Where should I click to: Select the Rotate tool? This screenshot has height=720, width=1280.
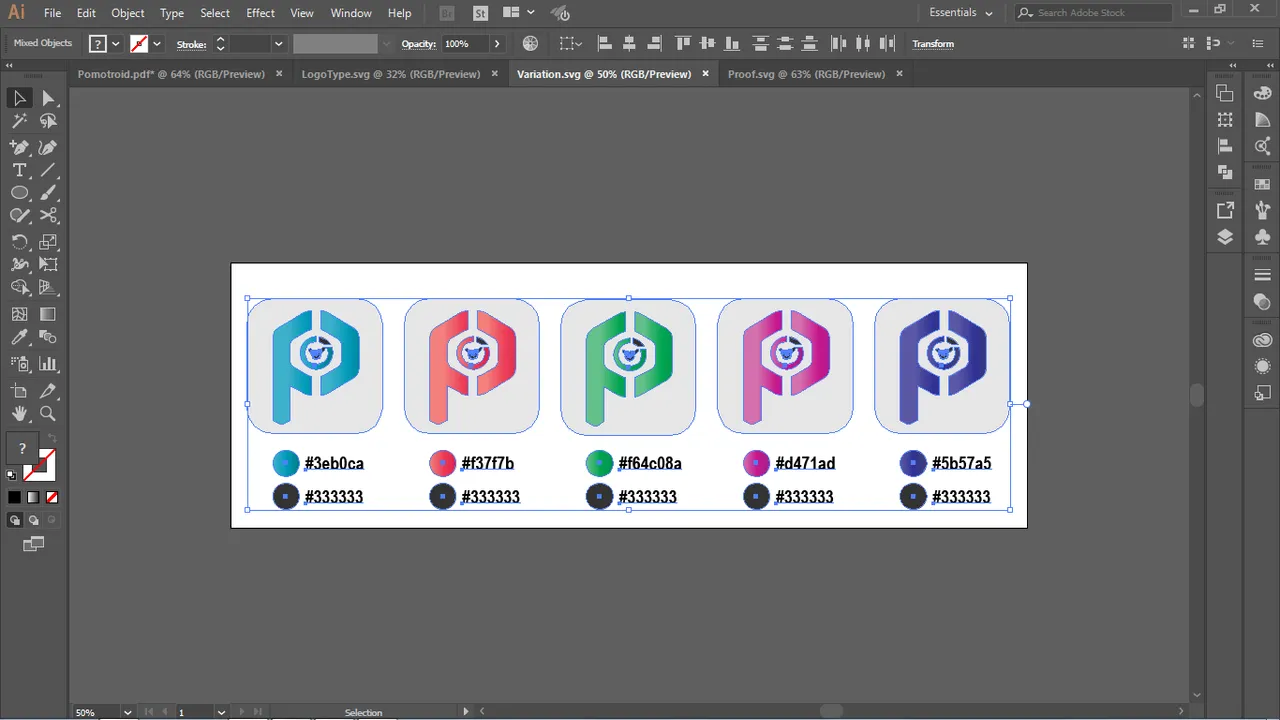coord(19,242)
